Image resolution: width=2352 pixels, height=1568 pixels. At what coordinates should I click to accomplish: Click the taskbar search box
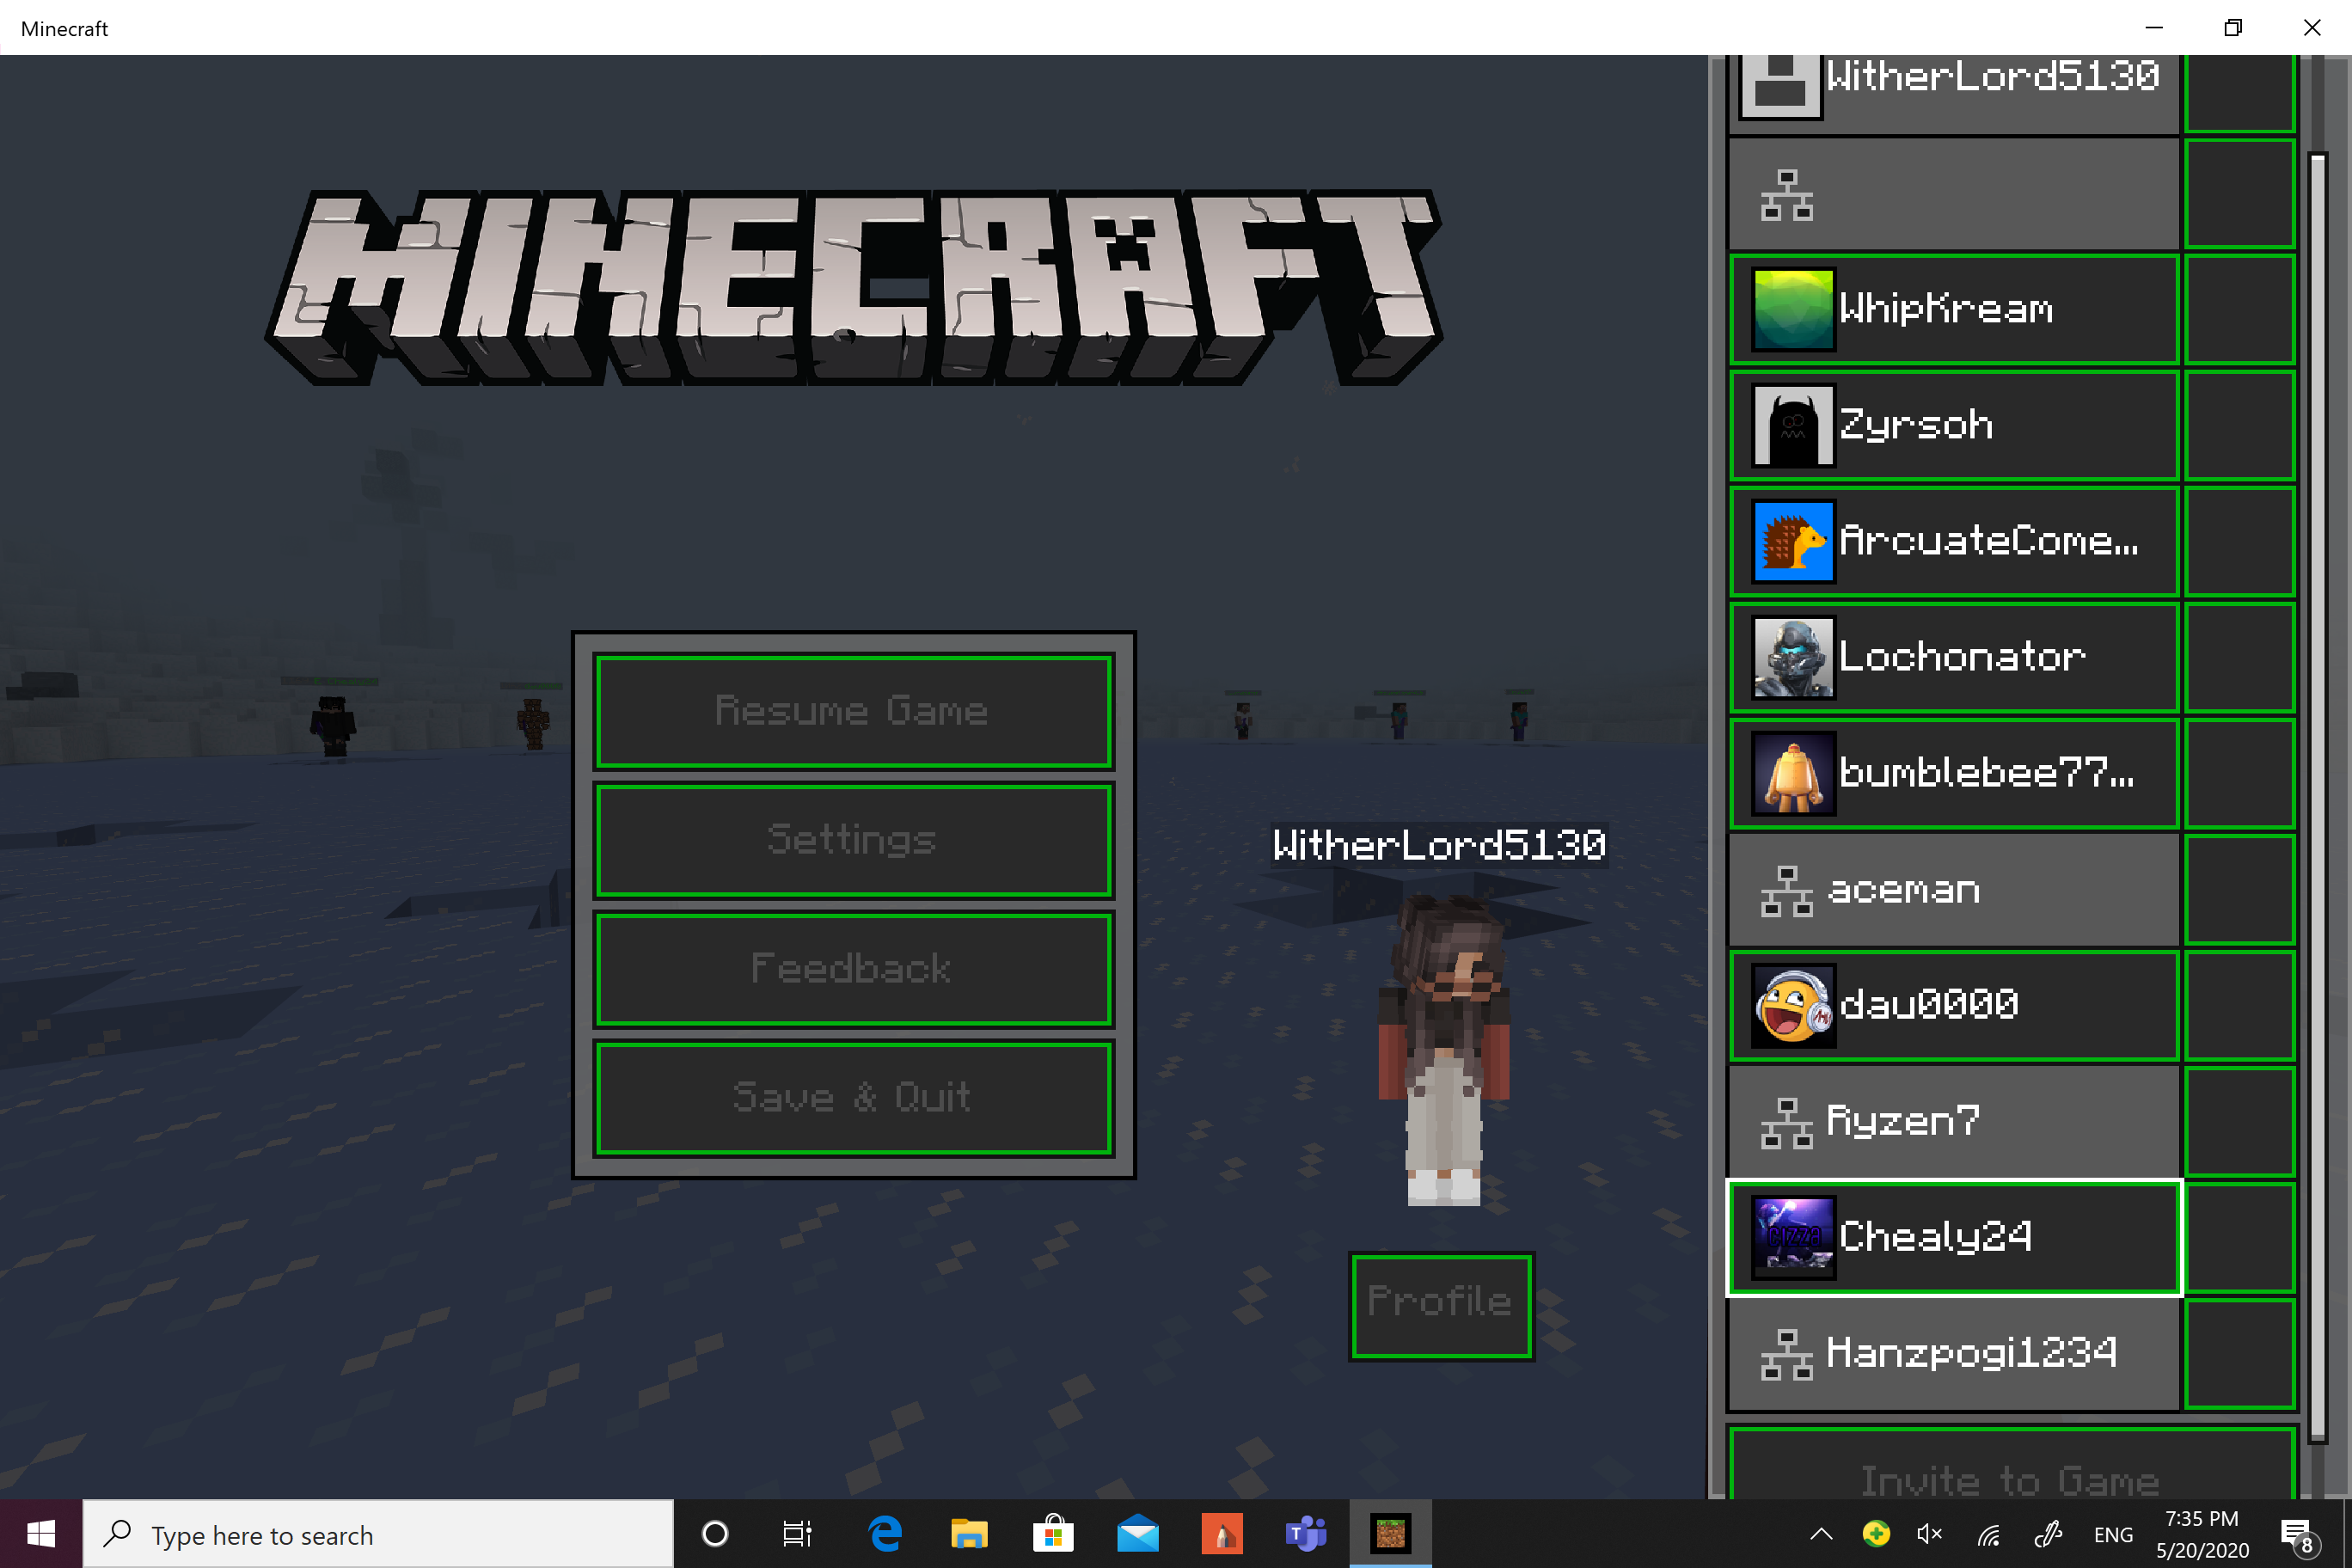[378, 1534]
